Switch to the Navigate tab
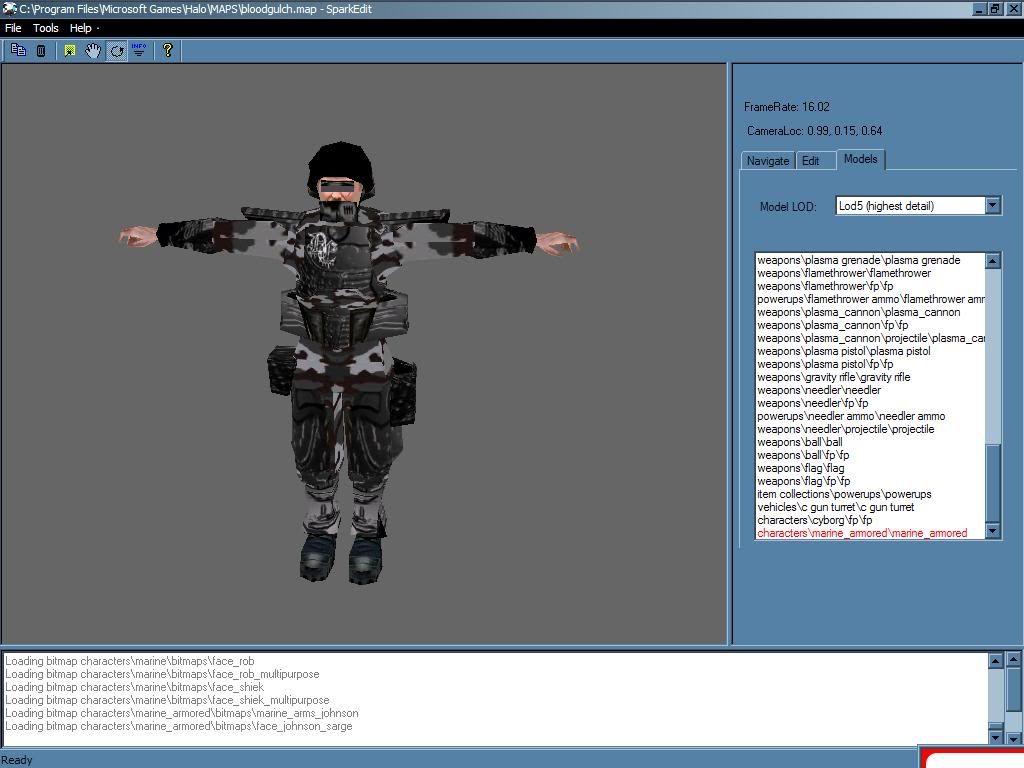1024x768 pixels. coord(768,161)
